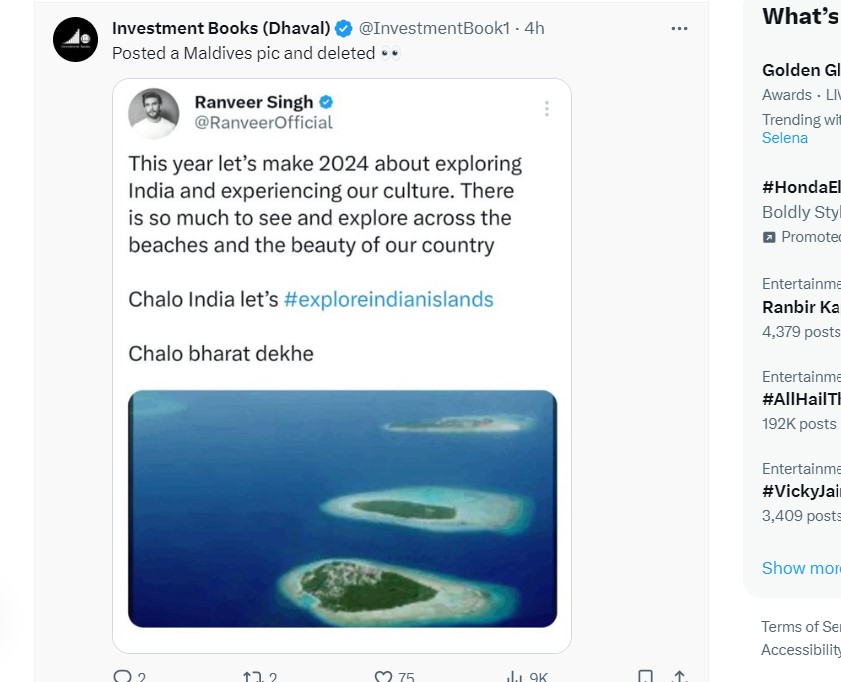This screenshot has height=682, width=841.
Task: Open Investment Books profile avatar
Action: coord(76,40)
